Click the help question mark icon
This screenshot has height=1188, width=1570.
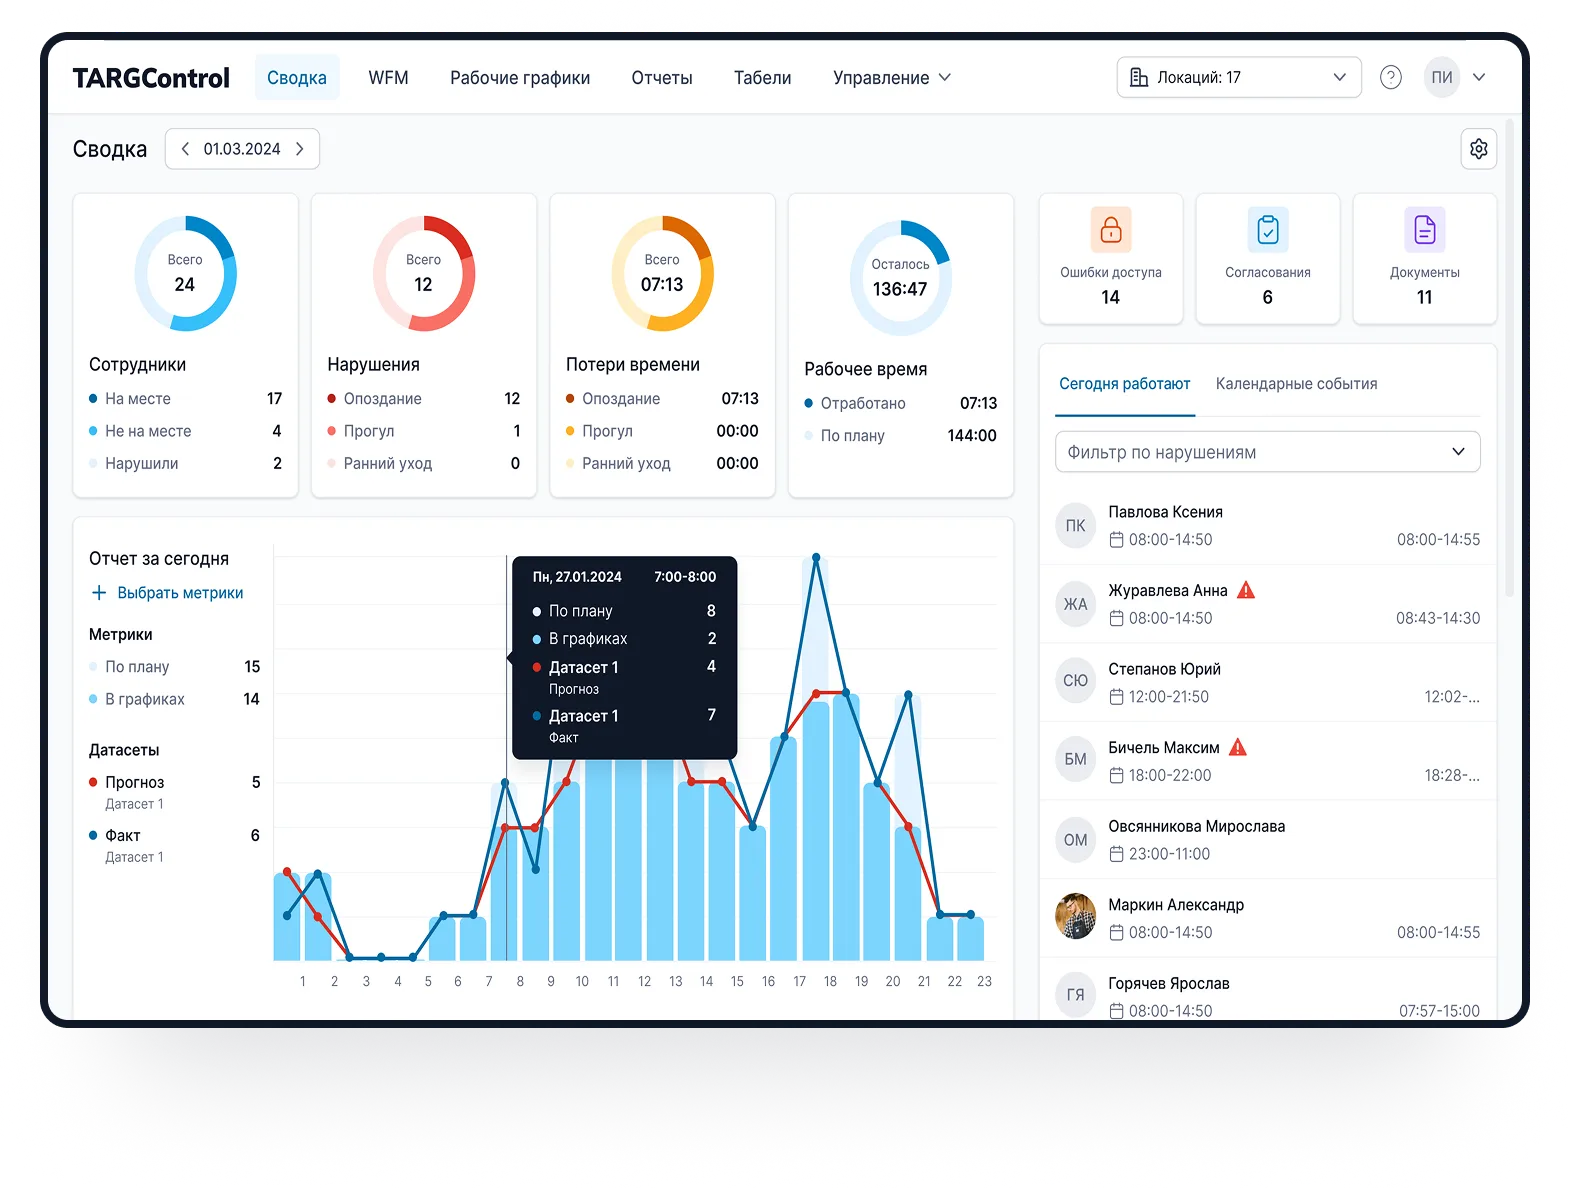point(1390,77)
